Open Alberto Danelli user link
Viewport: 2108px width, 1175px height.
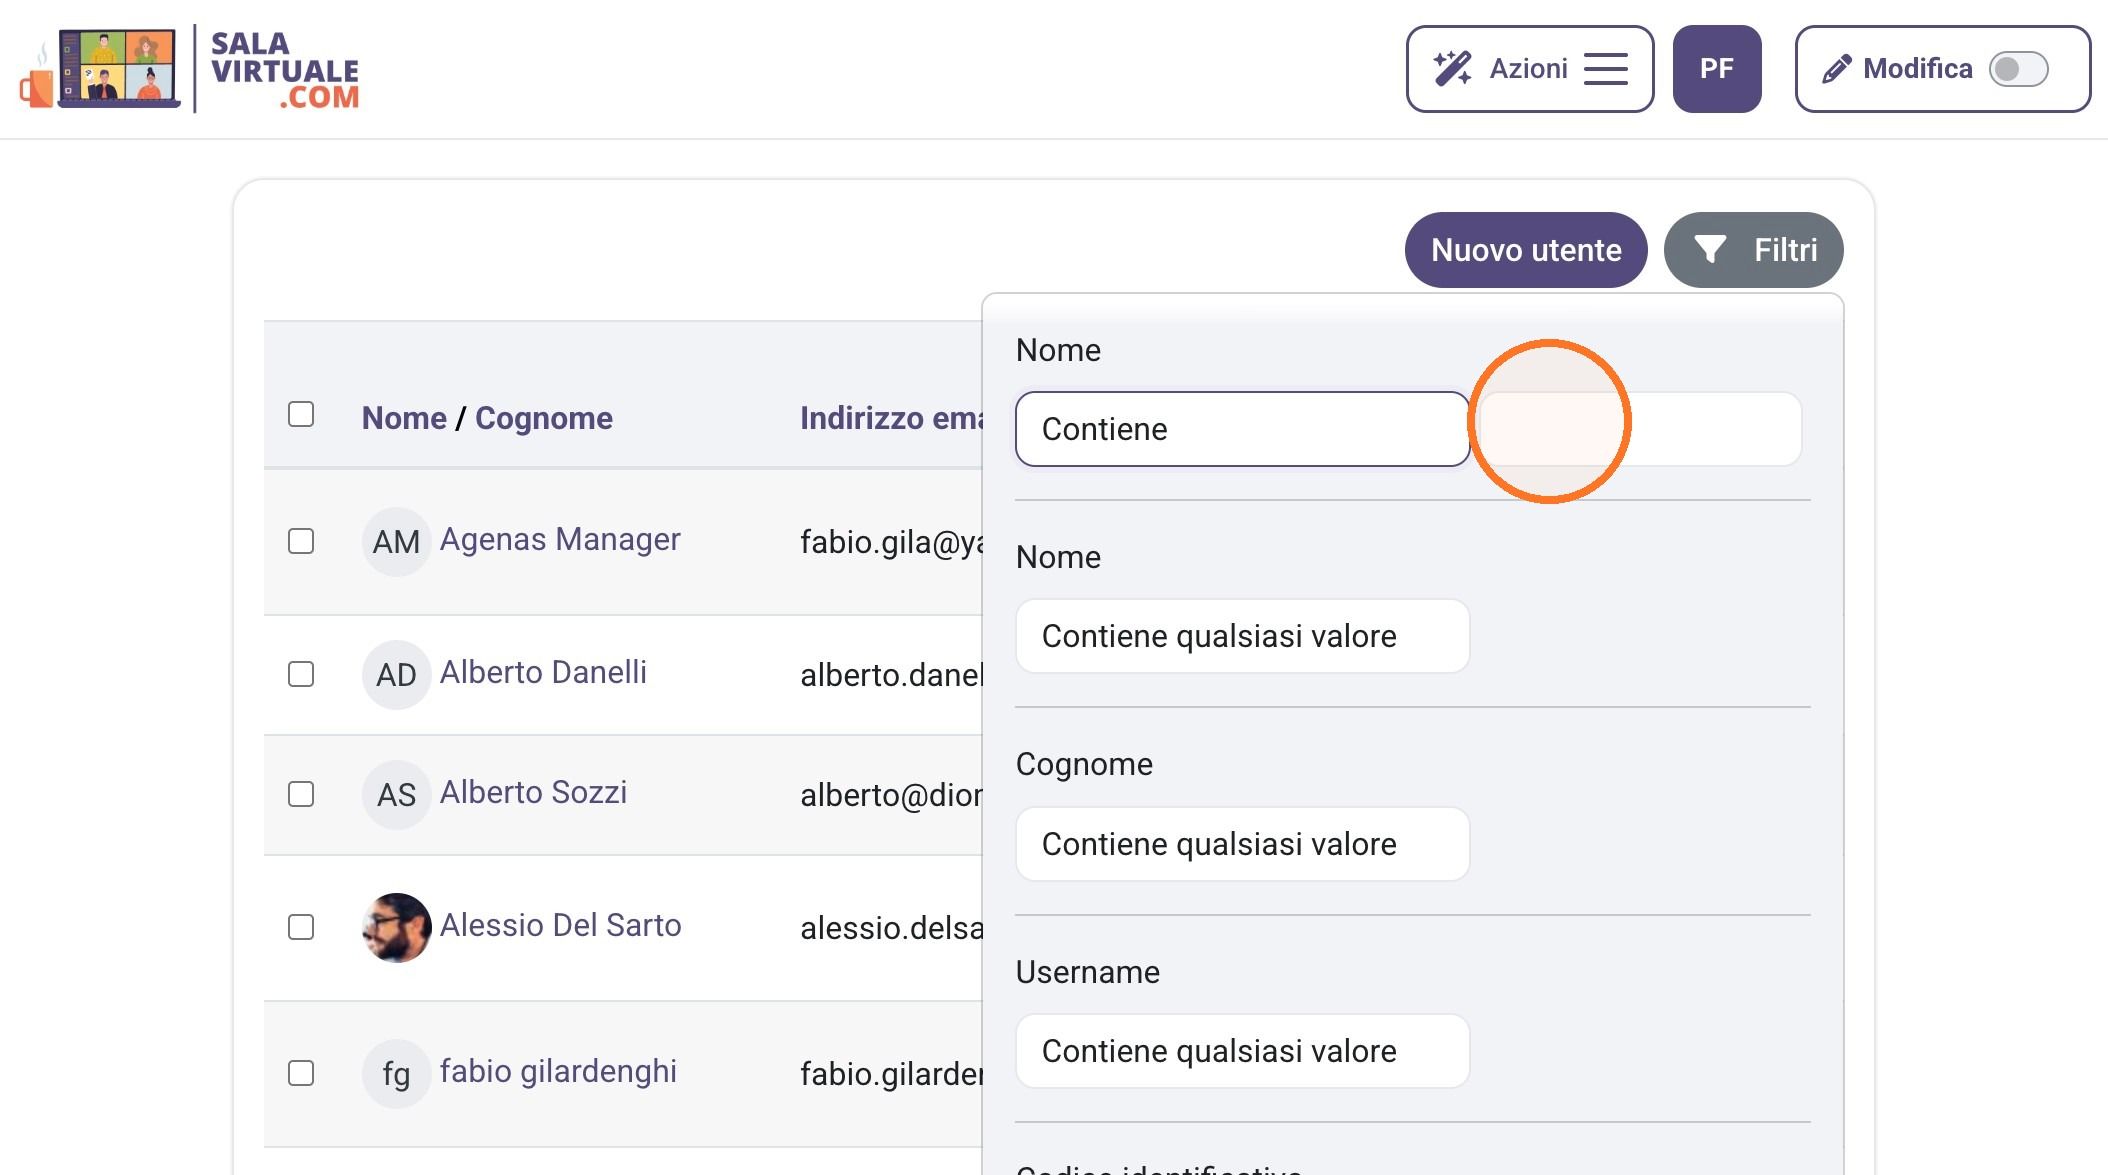543,673
